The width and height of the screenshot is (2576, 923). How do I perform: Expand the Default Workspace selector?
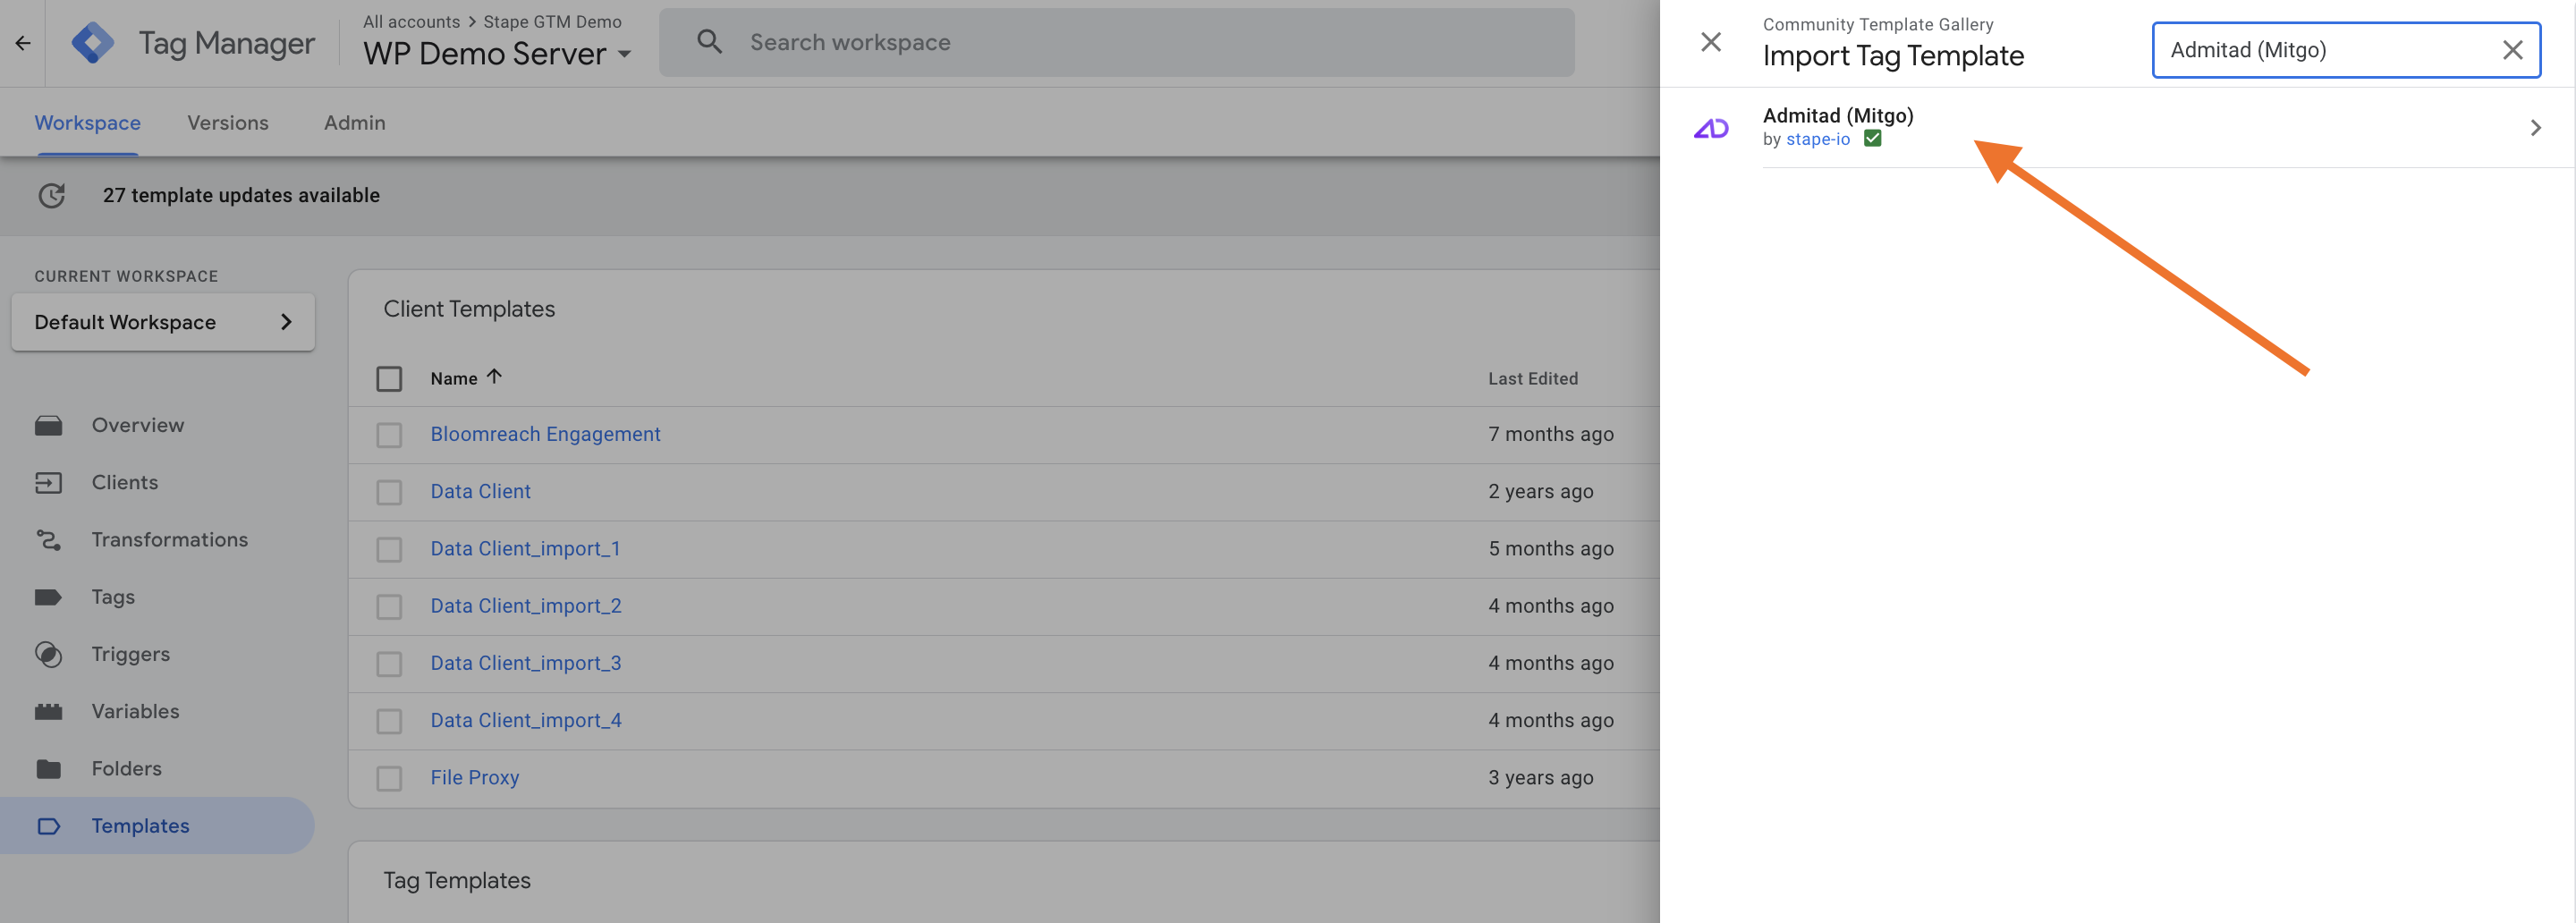[x=163, y=322]
